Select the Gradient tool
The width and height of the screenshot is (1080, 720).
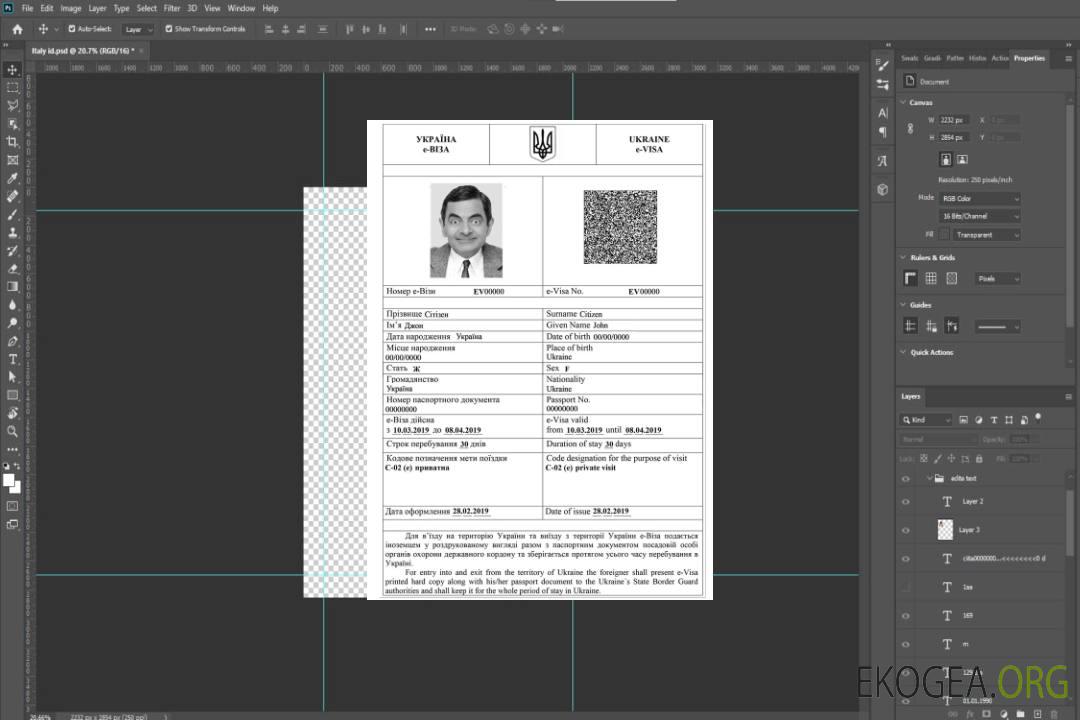point(12,287)
